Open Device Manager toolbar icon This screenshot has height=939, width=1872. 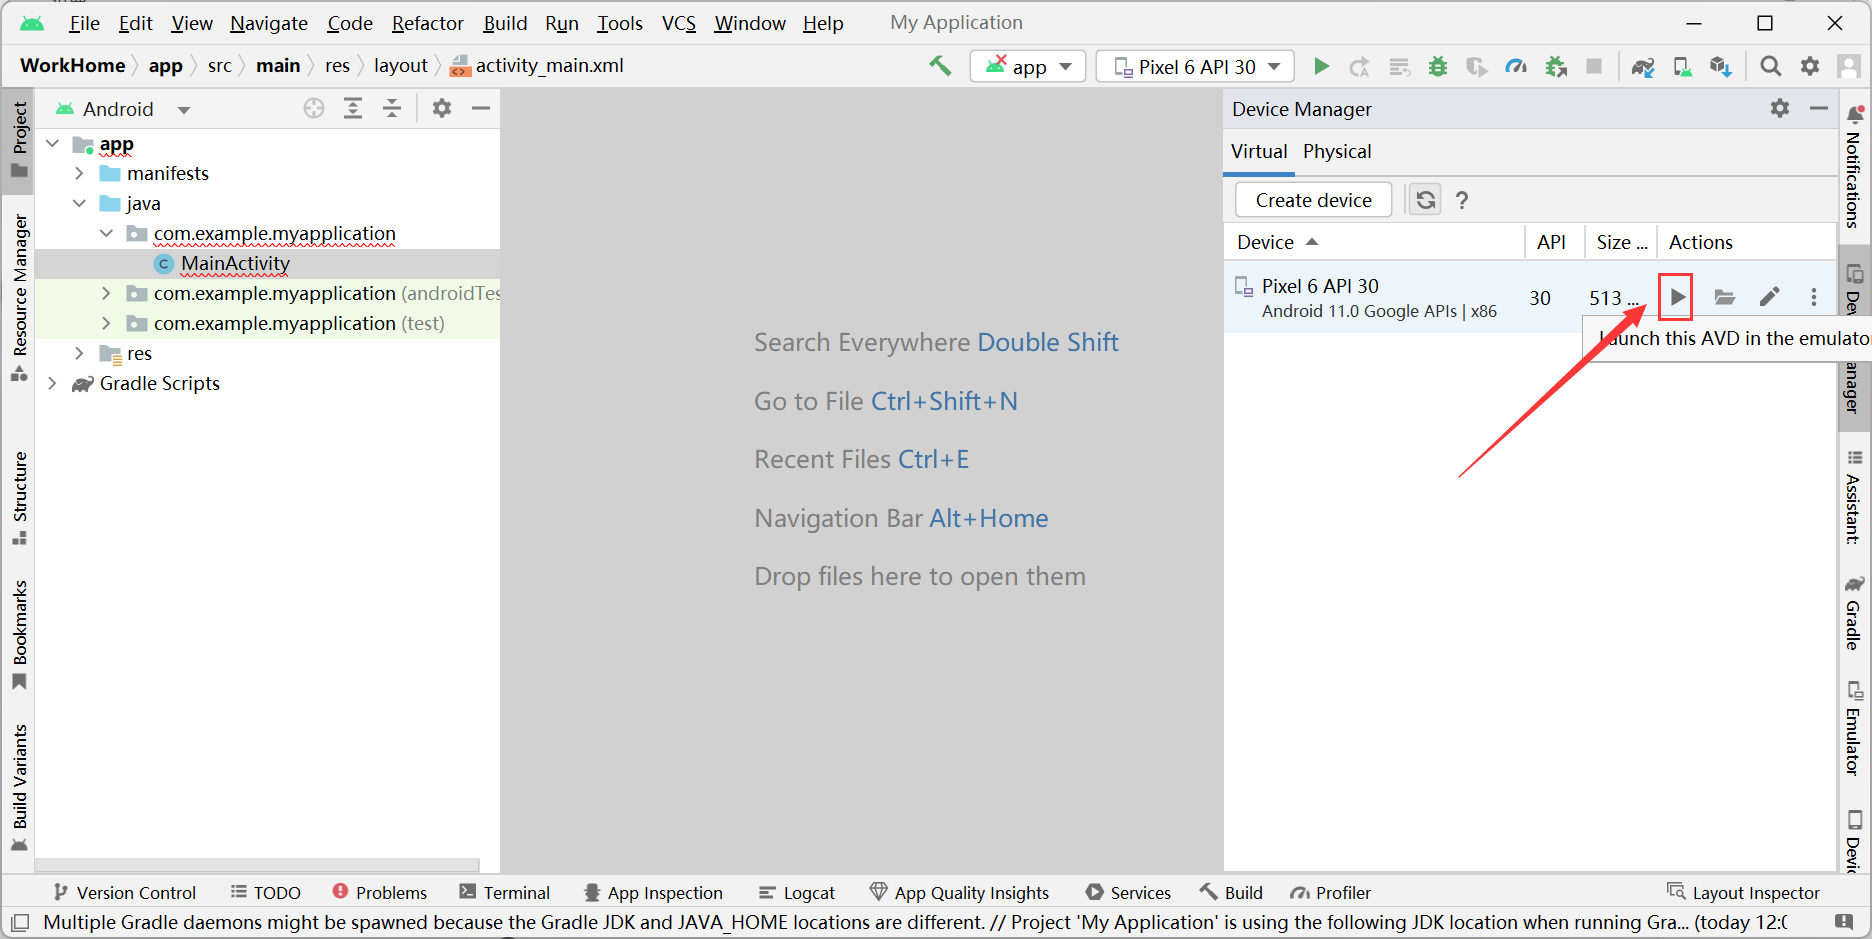[1683, 66]
